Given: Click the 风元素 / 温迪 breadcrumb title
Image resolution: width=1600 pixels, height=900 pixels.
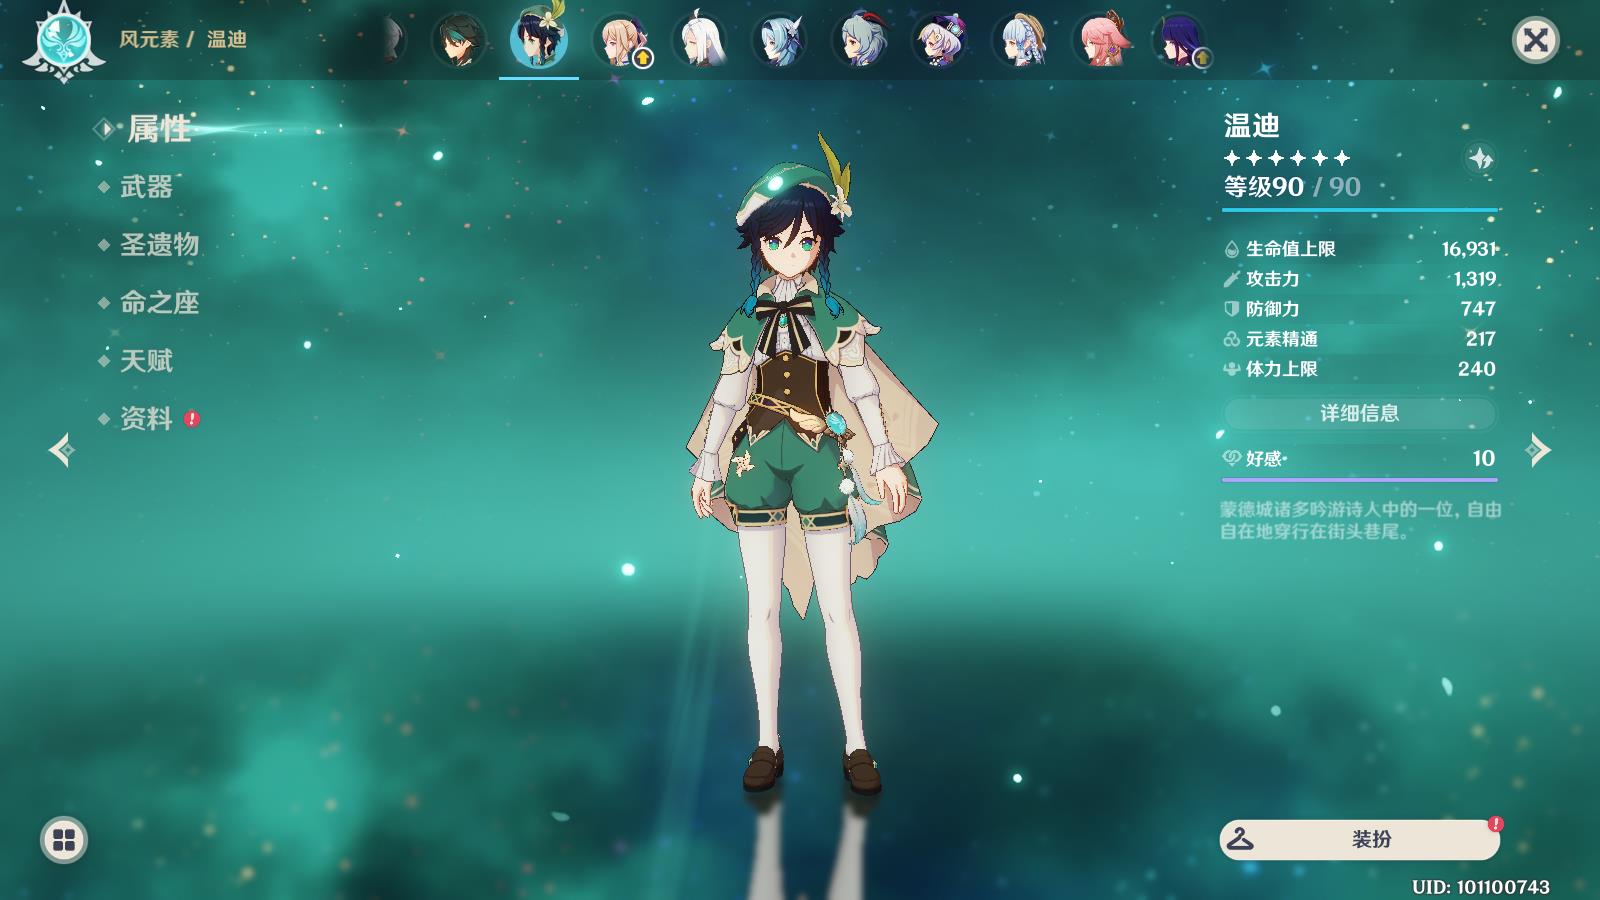Looking at the screenshot, I should point(183,39).
